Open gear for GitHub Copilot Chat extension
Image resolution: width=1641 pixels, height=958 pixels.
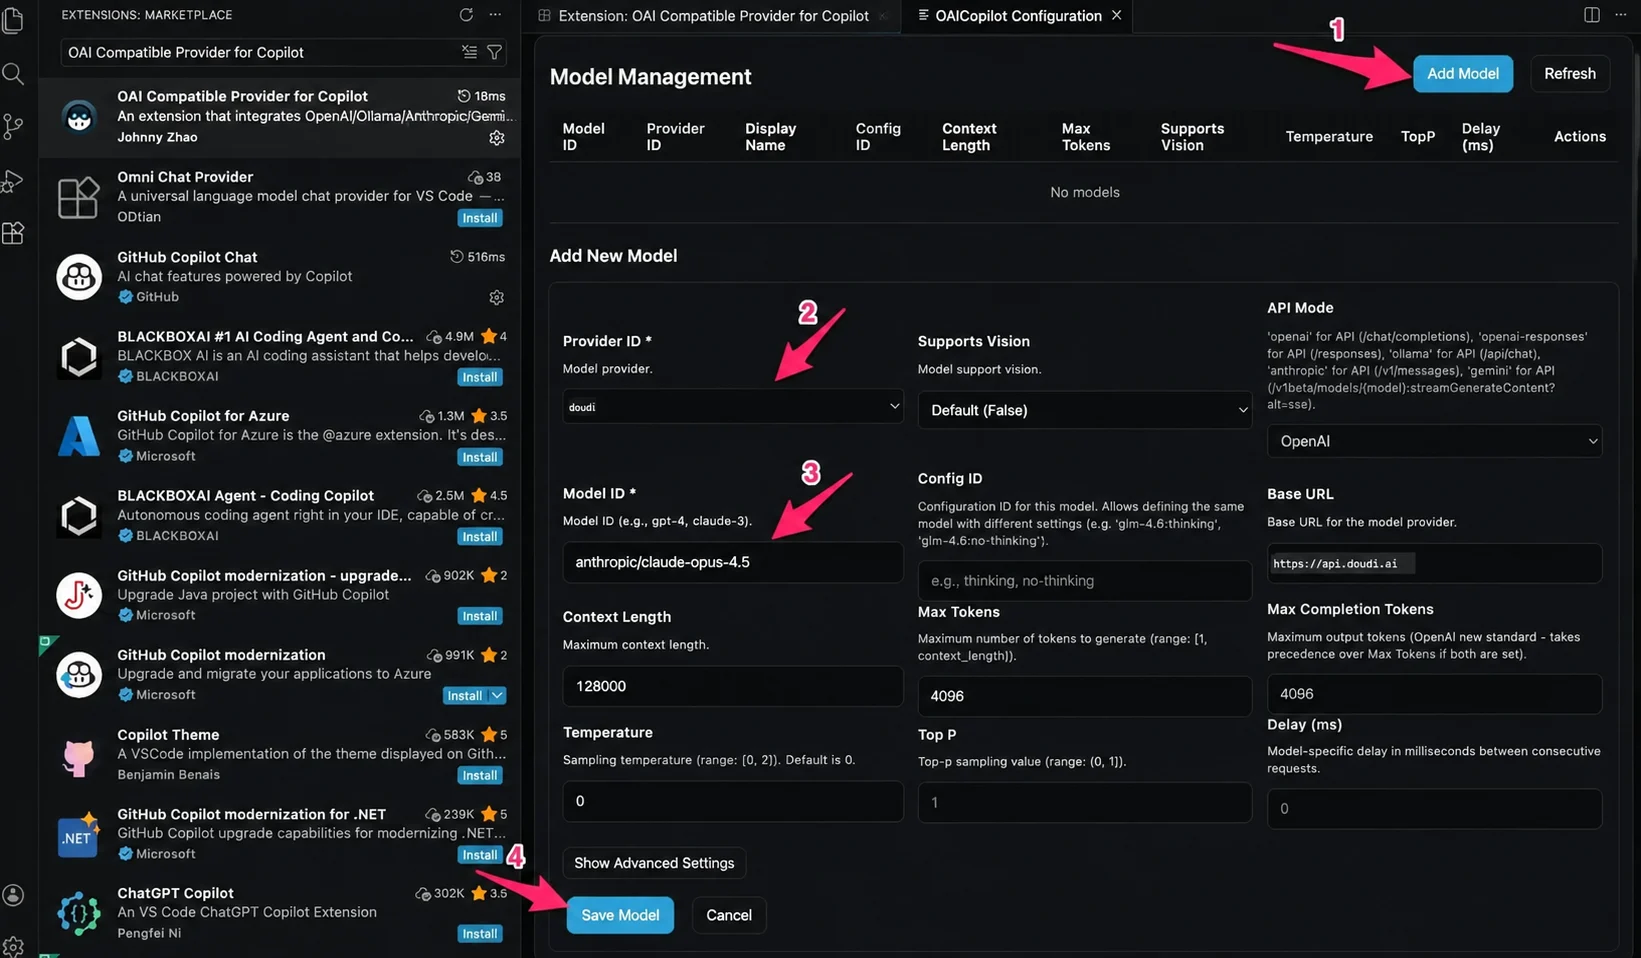click(496, 297)
